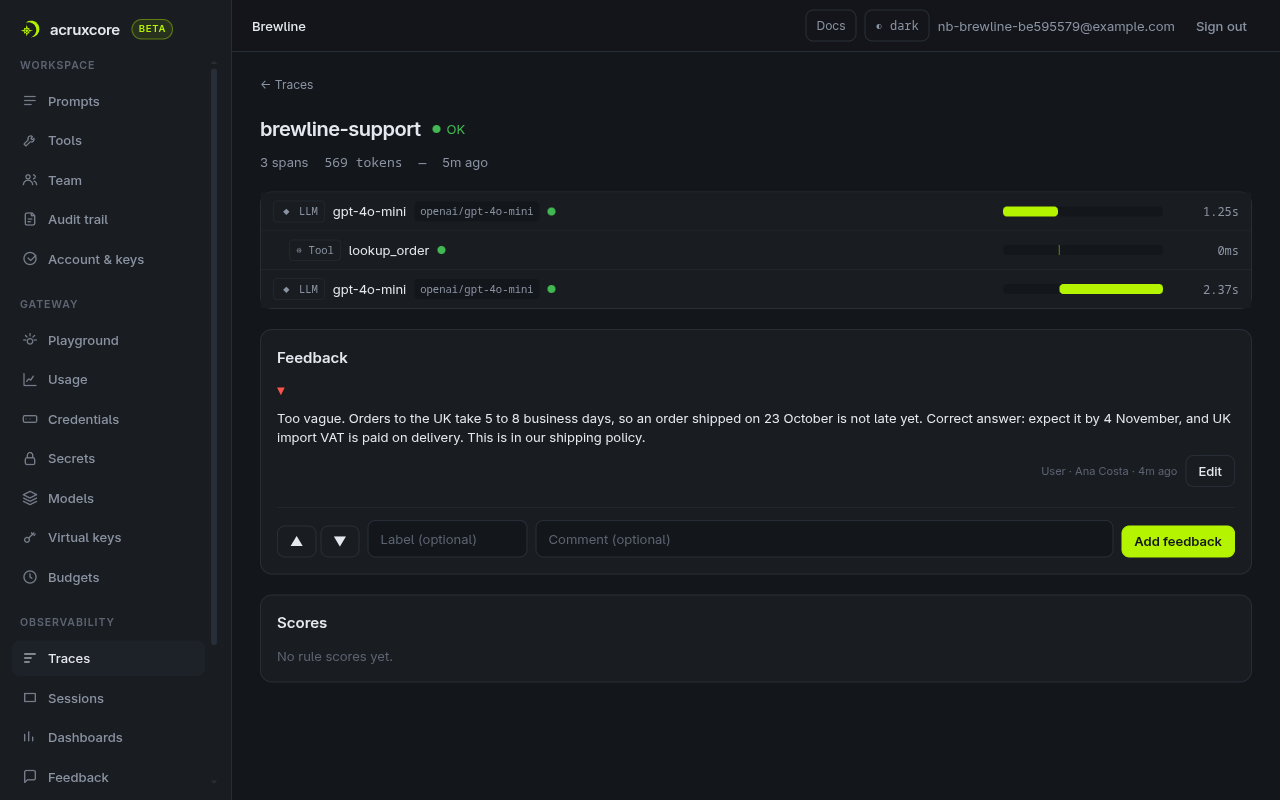Viewport: 1280px width, 800px height.
Task: Select Traces in the sidebar
Action: pyautogui.click(x=108, y=658)
